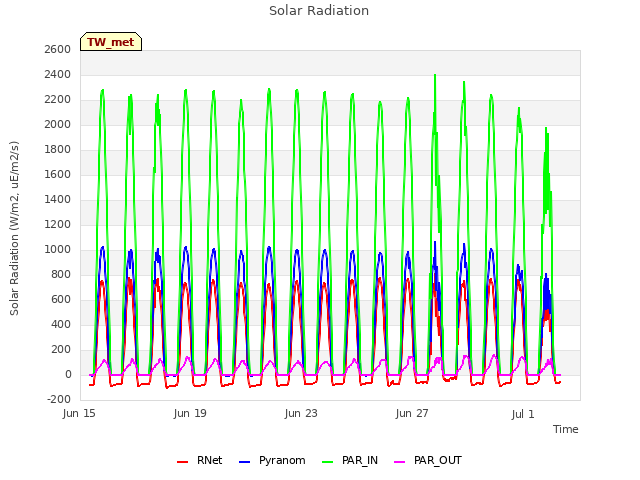This screenshot has height=480, width=640.
Task: Click the 2600 y-axis tick label
Action: click(x=58, y=49)
